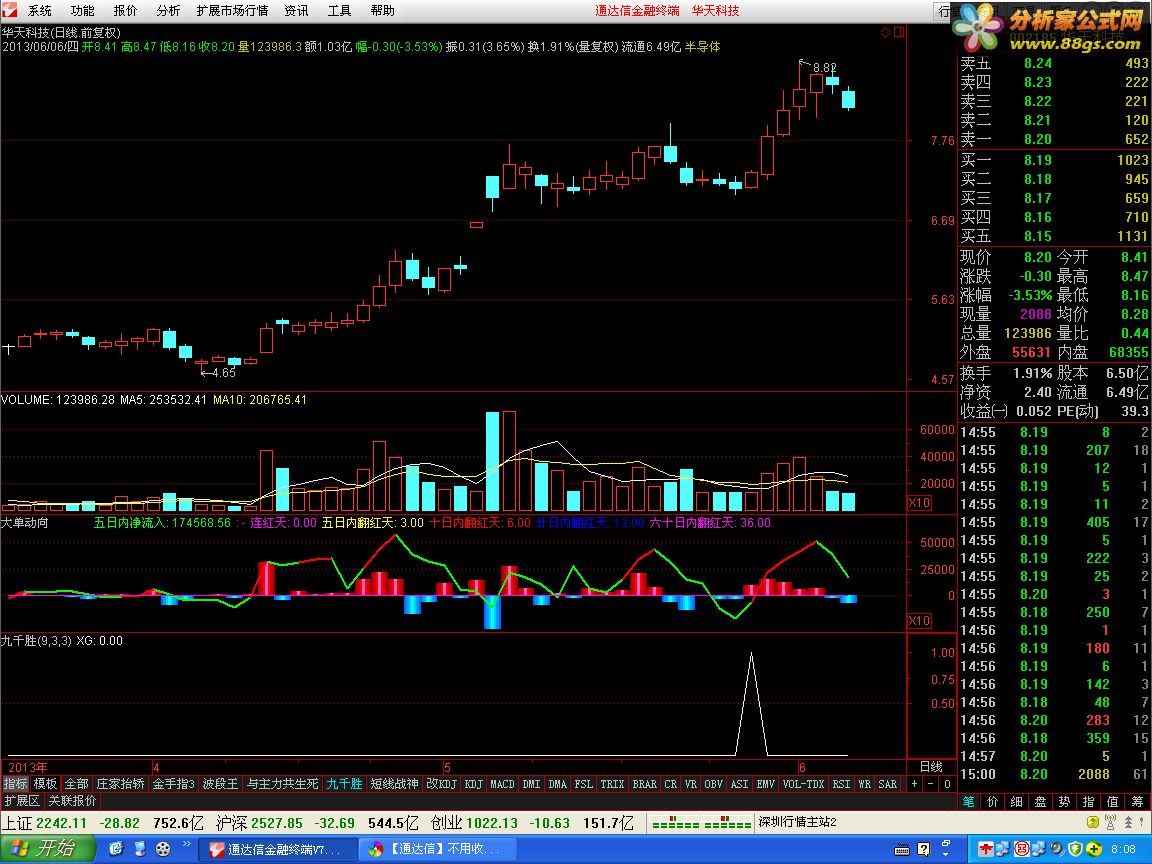The width and height of the screenshot is (1152, 864).
Task: Click the speaker volume tray icon
Action: [1056, 849]
